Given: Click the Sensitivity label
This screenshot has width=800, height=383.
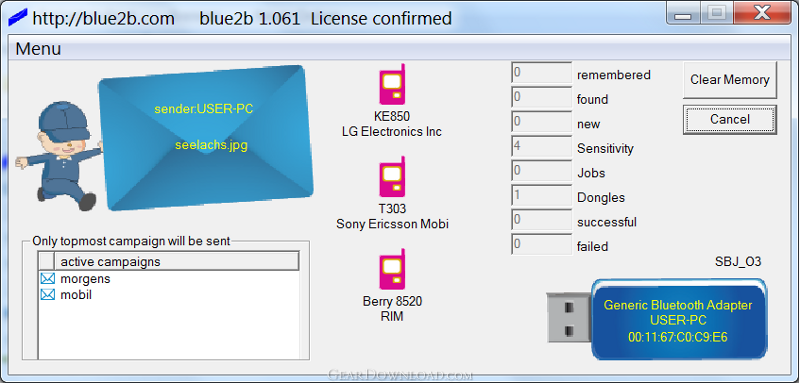Looking at the screenshot, I should [x=605, y=149].
